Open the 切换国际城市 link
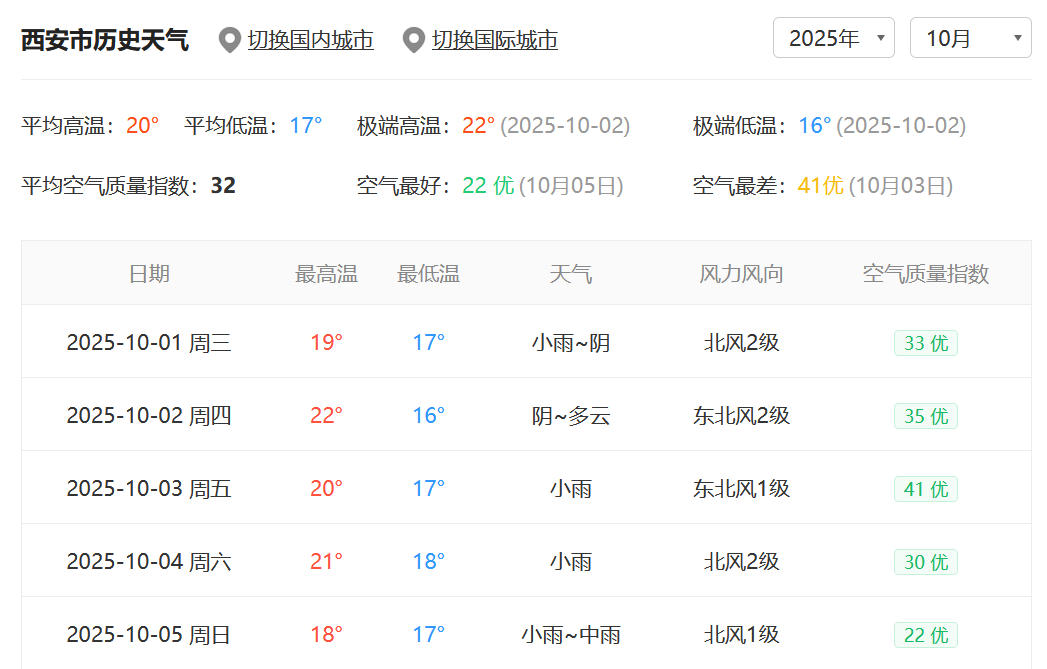The width and height of the screenshot is (1047, 669). tap(494, 40)
